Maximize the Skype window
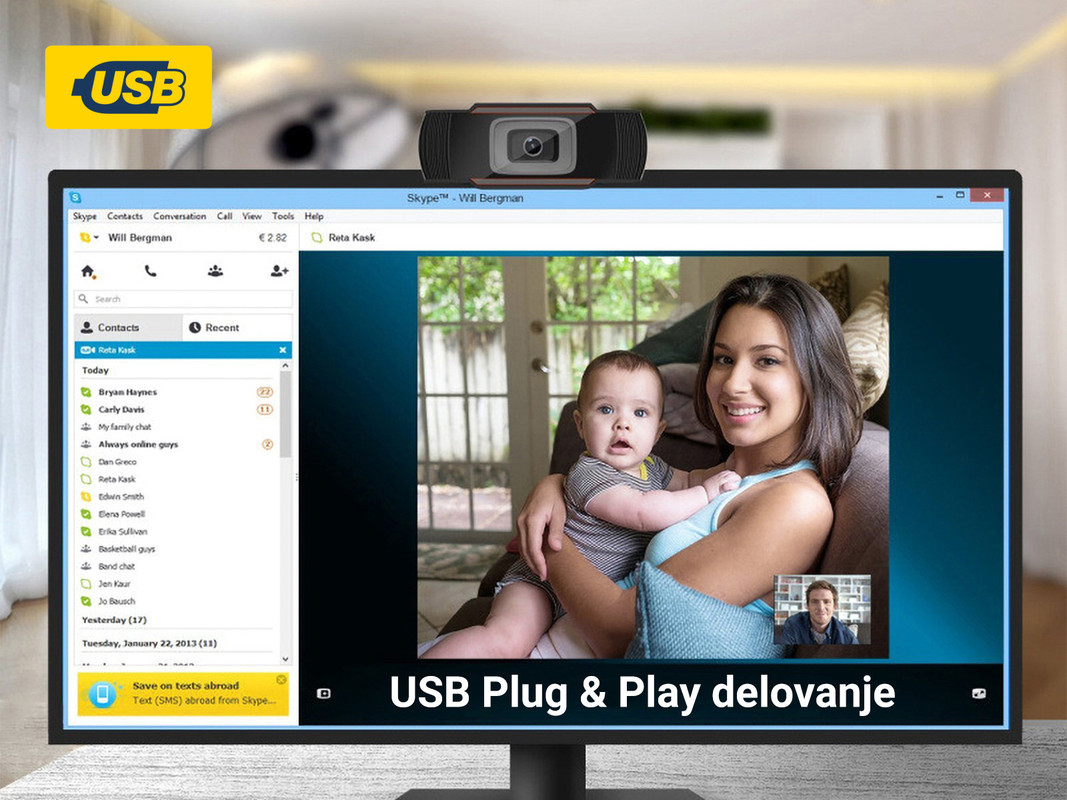Image resolution: width=1067 pixels, height=800 pixels. [x=960, y=195]
